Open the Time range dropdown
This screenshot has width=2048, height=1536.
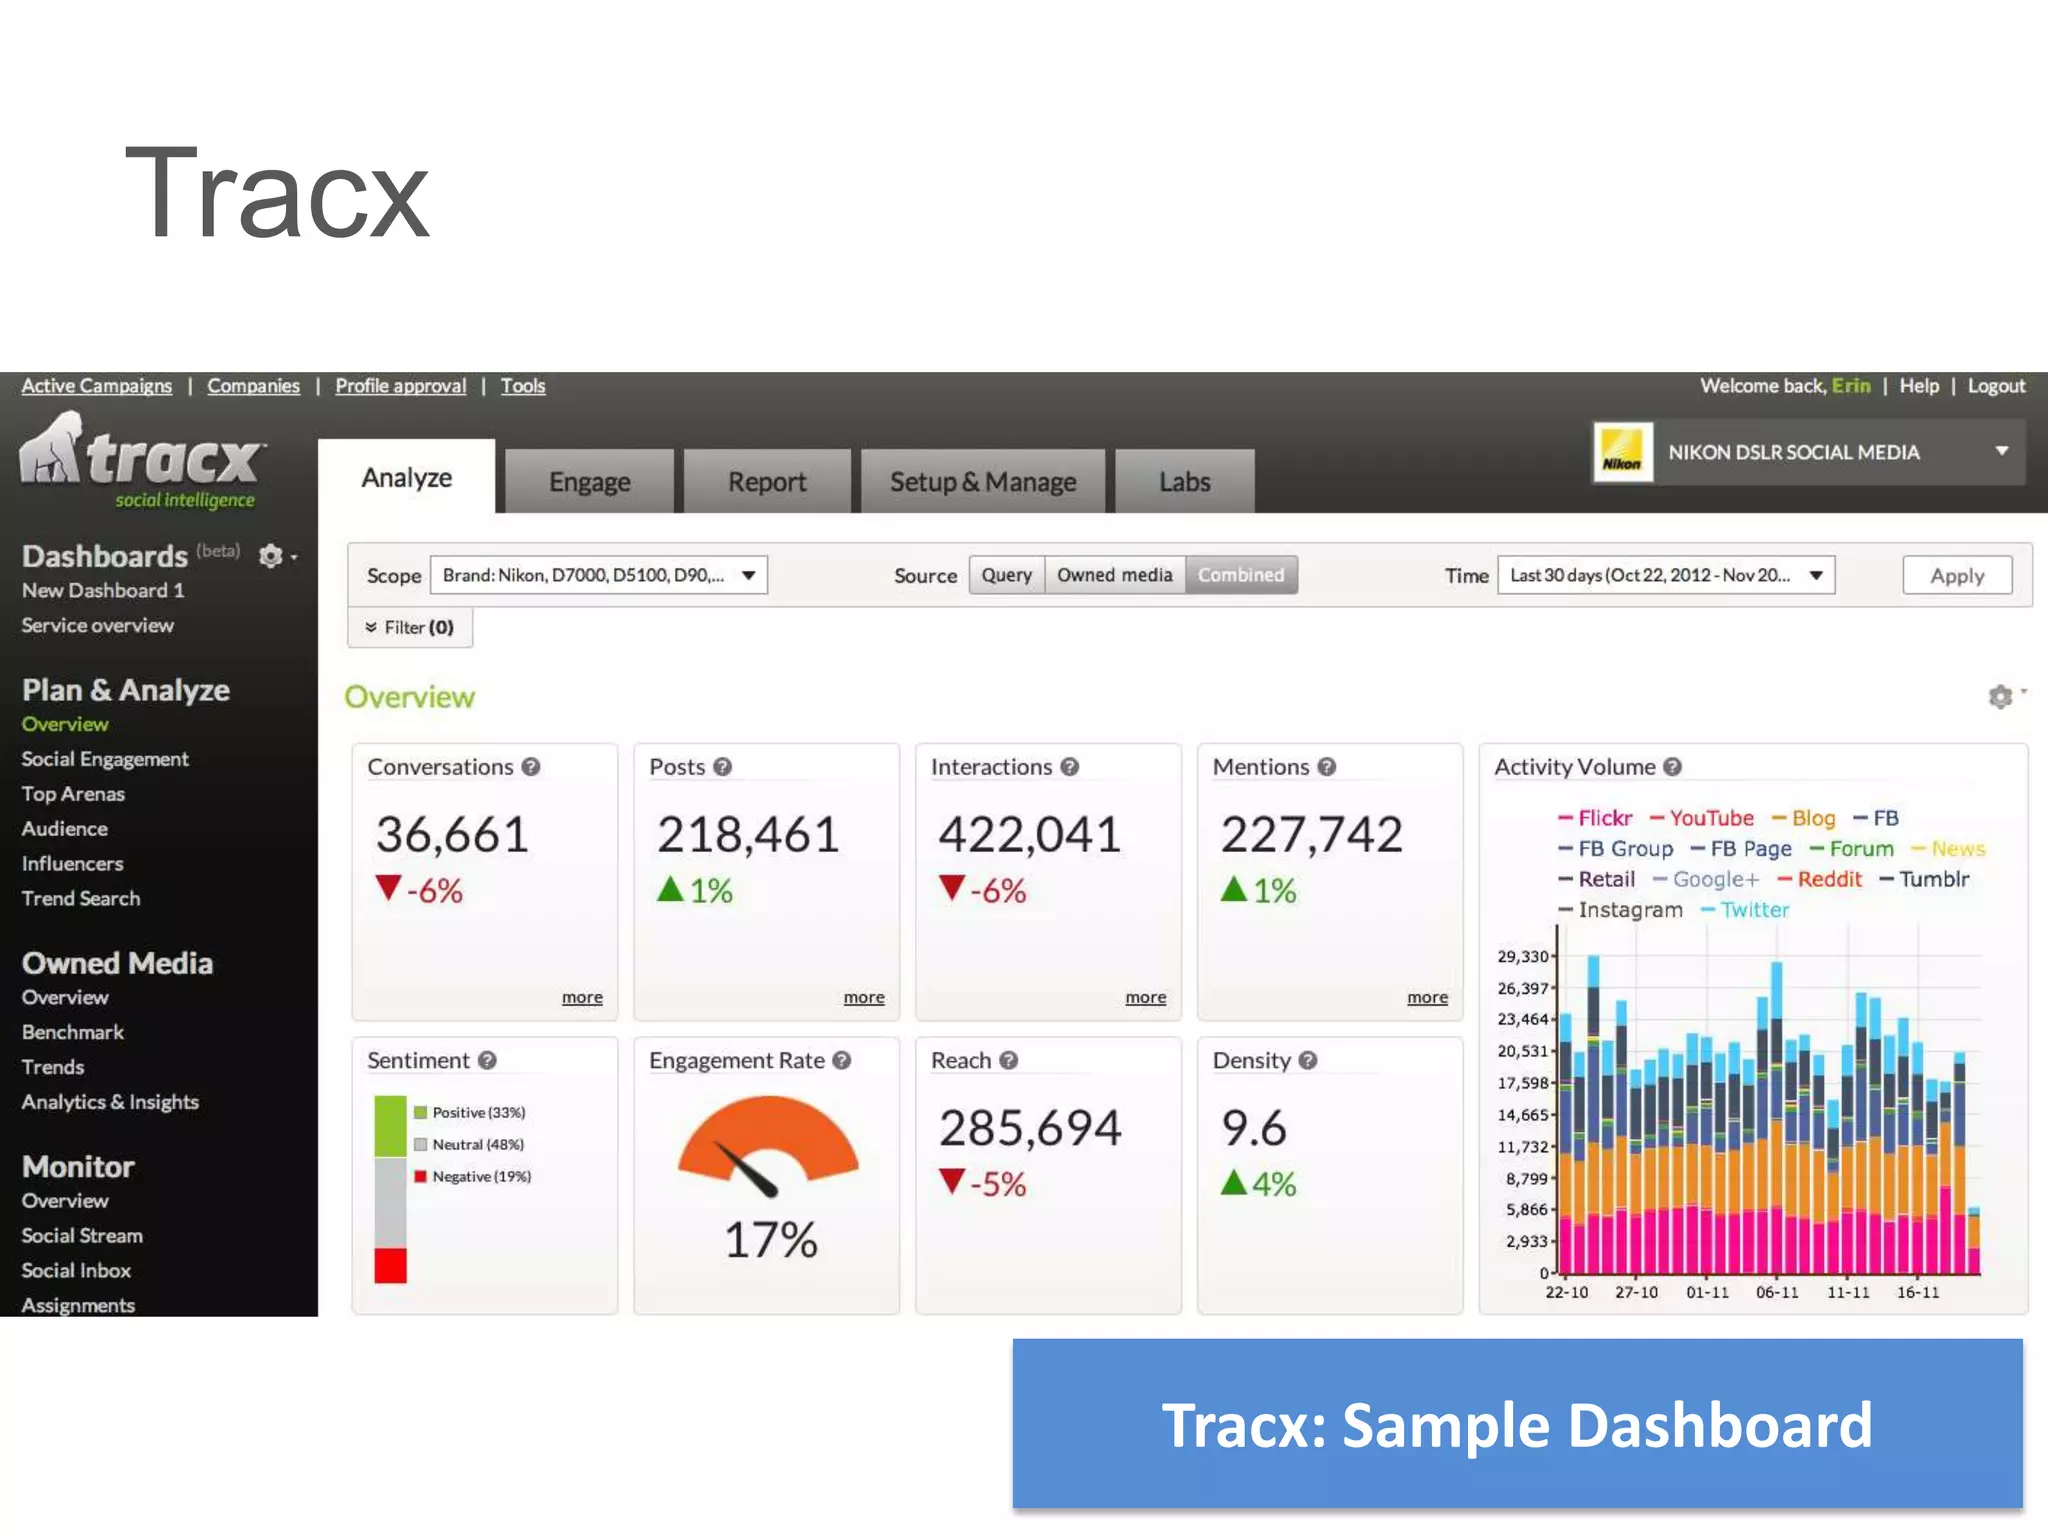1666,575
